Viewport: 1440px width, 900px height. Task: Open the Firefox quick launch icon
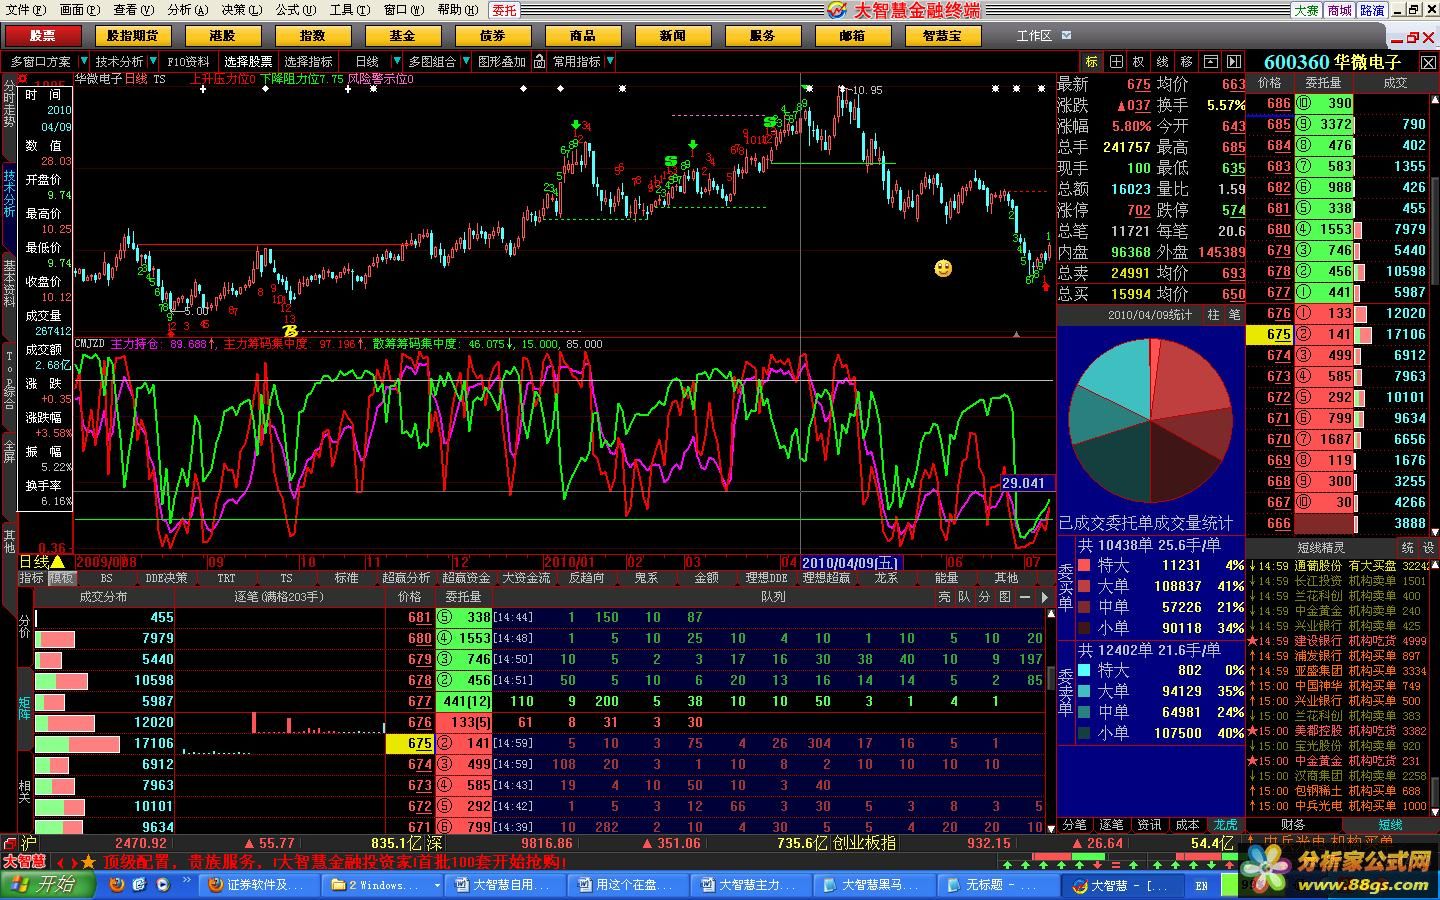click(117, 885)
